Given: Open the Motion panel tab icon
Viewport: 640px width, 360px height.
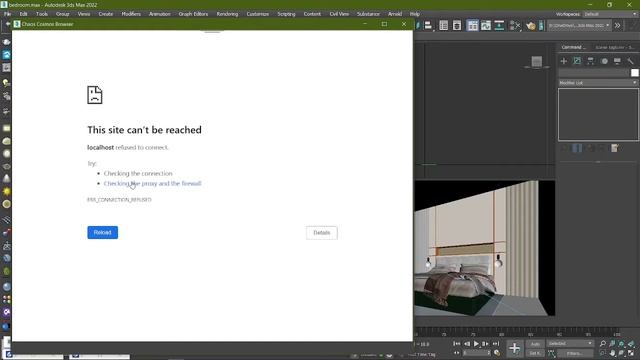Looking at the screenshot, I should 604,61.
